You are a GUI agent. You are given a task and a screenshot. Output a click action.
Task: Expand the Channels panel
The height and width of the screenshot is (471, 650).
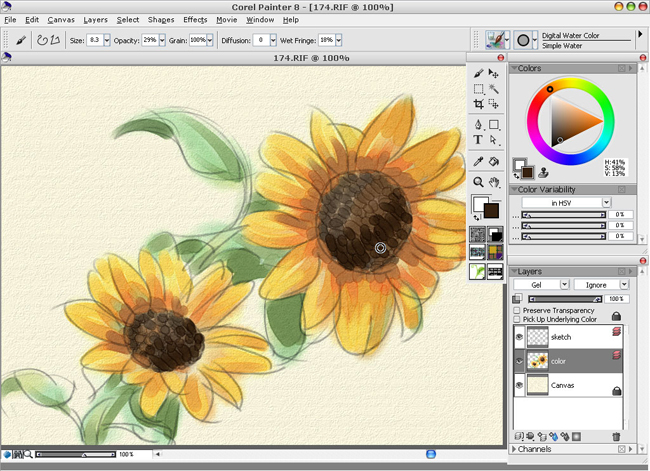point(515,450)
